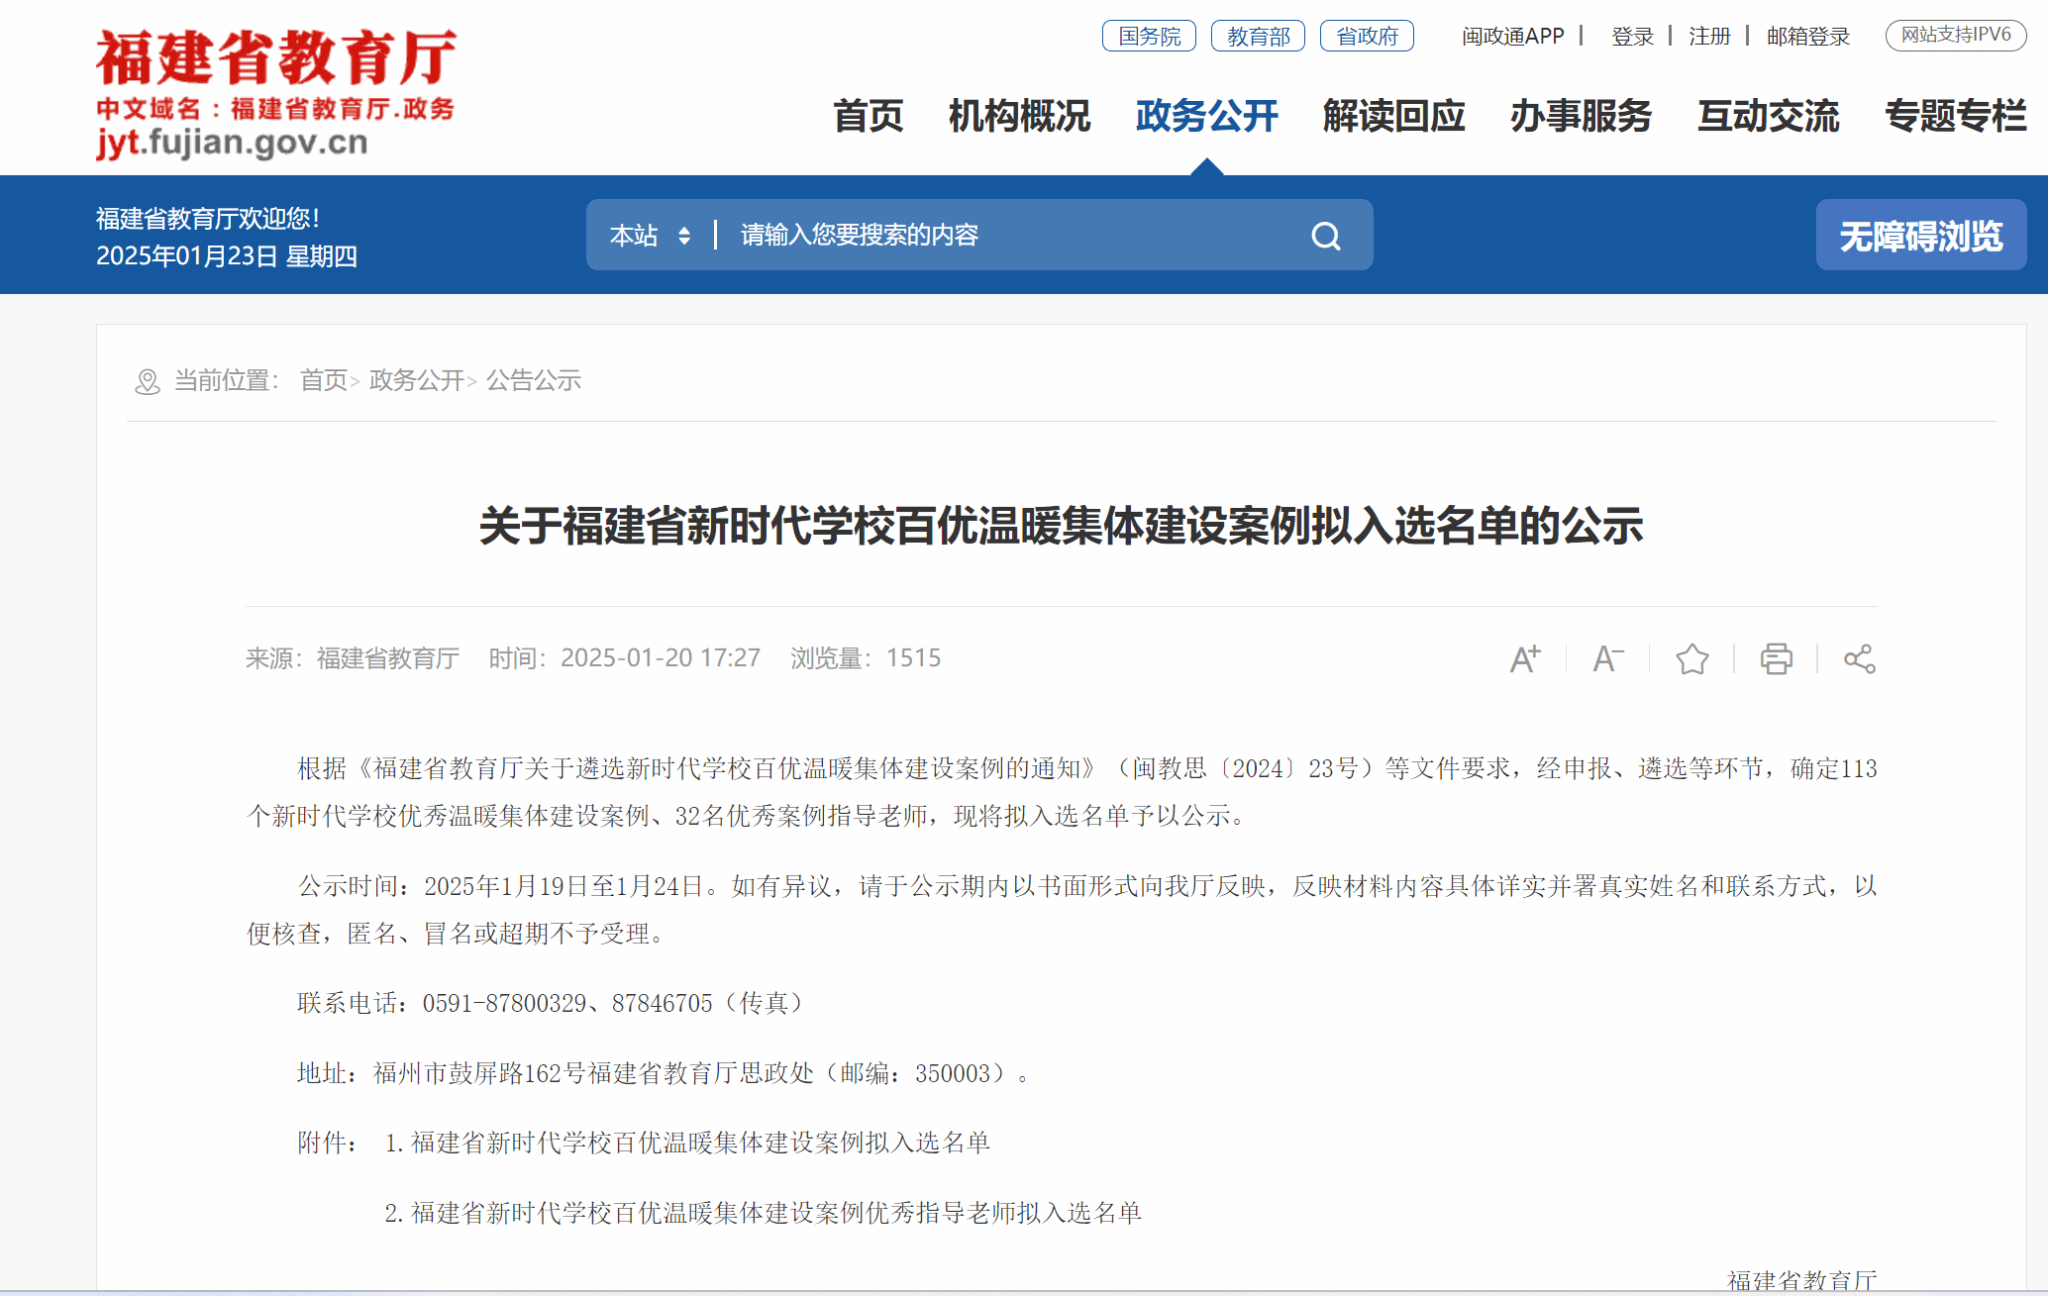Image resolution: width=2048 pixels, height=1296 pixels.
Task: Expand the 本站 search scope dropdown
Action: 650,236
